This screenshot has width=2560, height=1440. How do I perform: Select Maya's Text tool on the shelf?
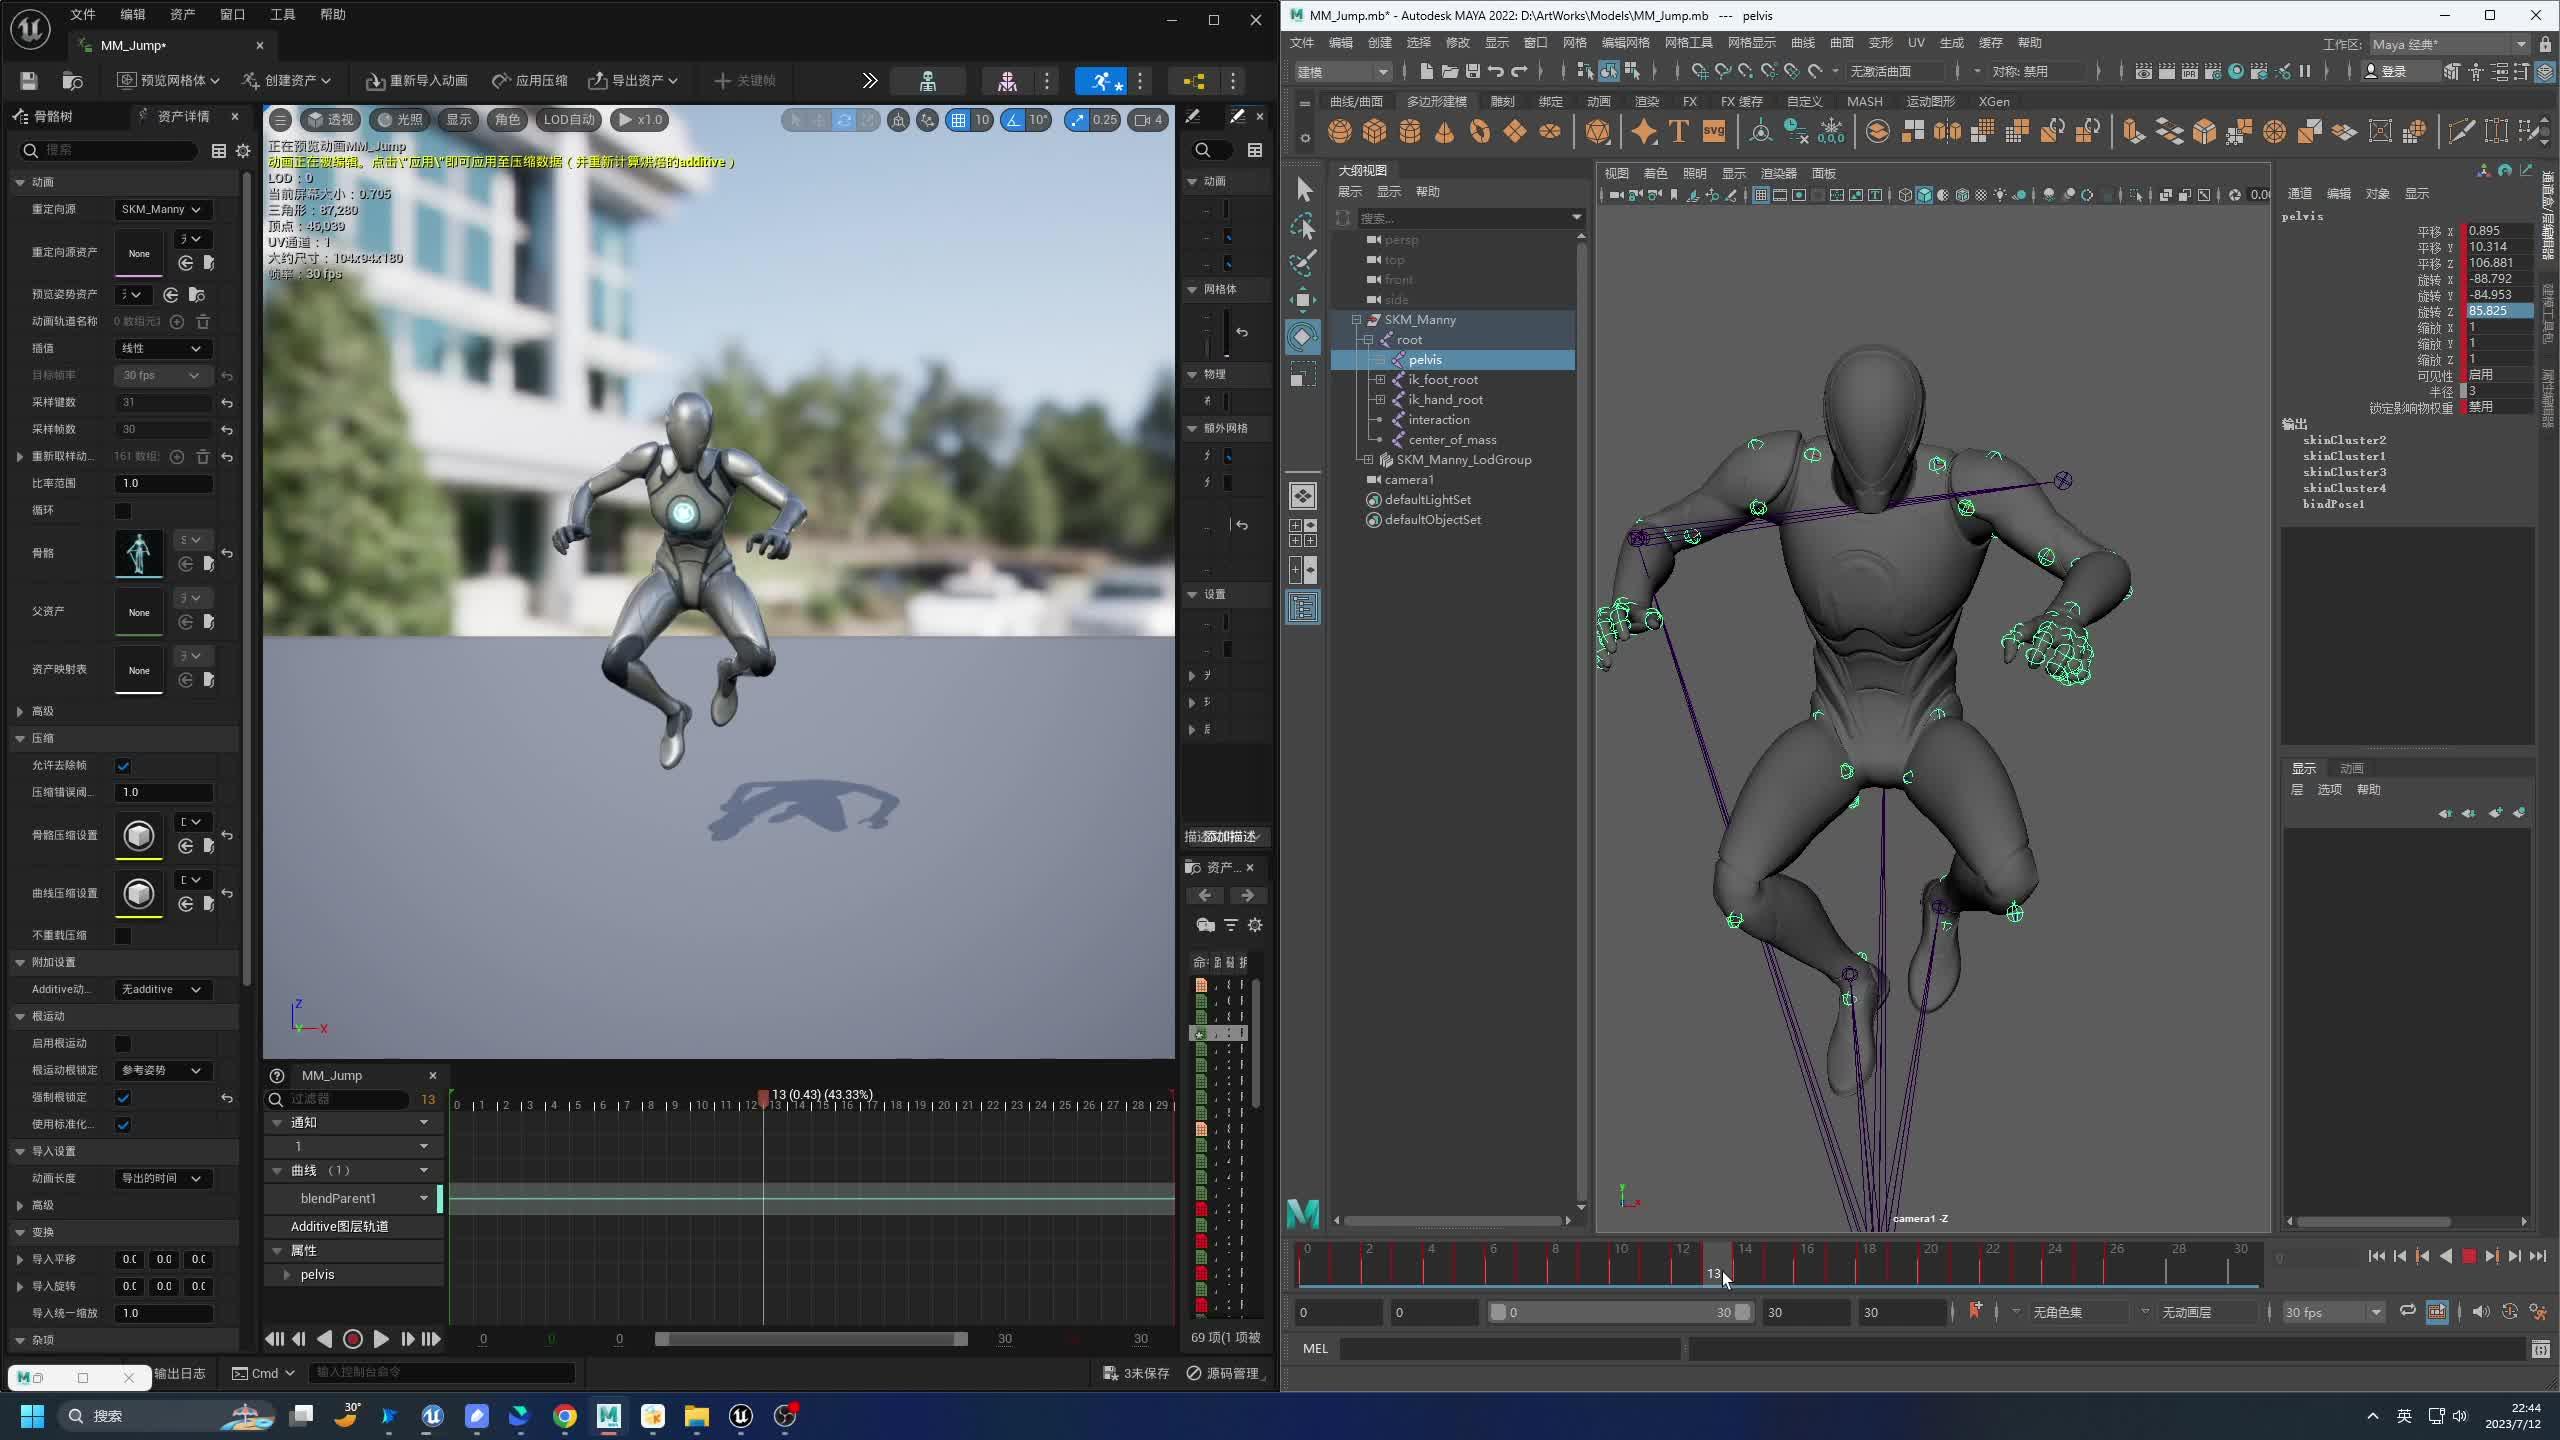[1677, 131]
